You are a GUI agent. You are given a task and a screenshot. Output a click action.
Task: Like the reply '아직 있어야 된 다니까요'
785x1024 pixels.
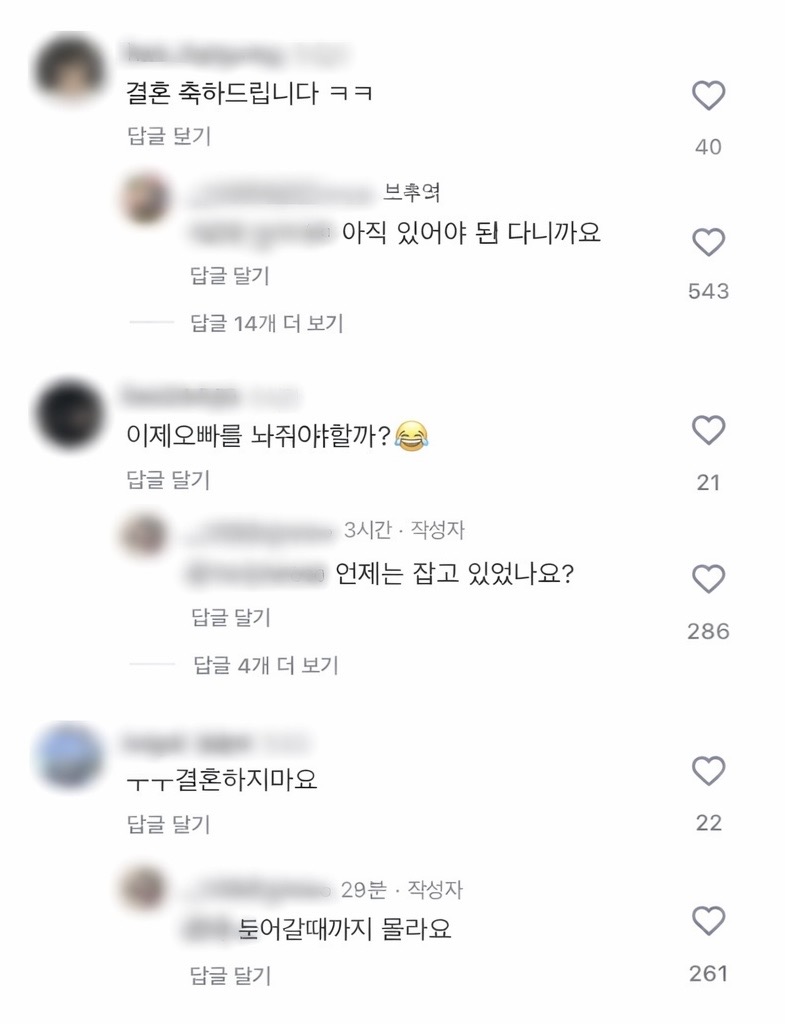709,242
